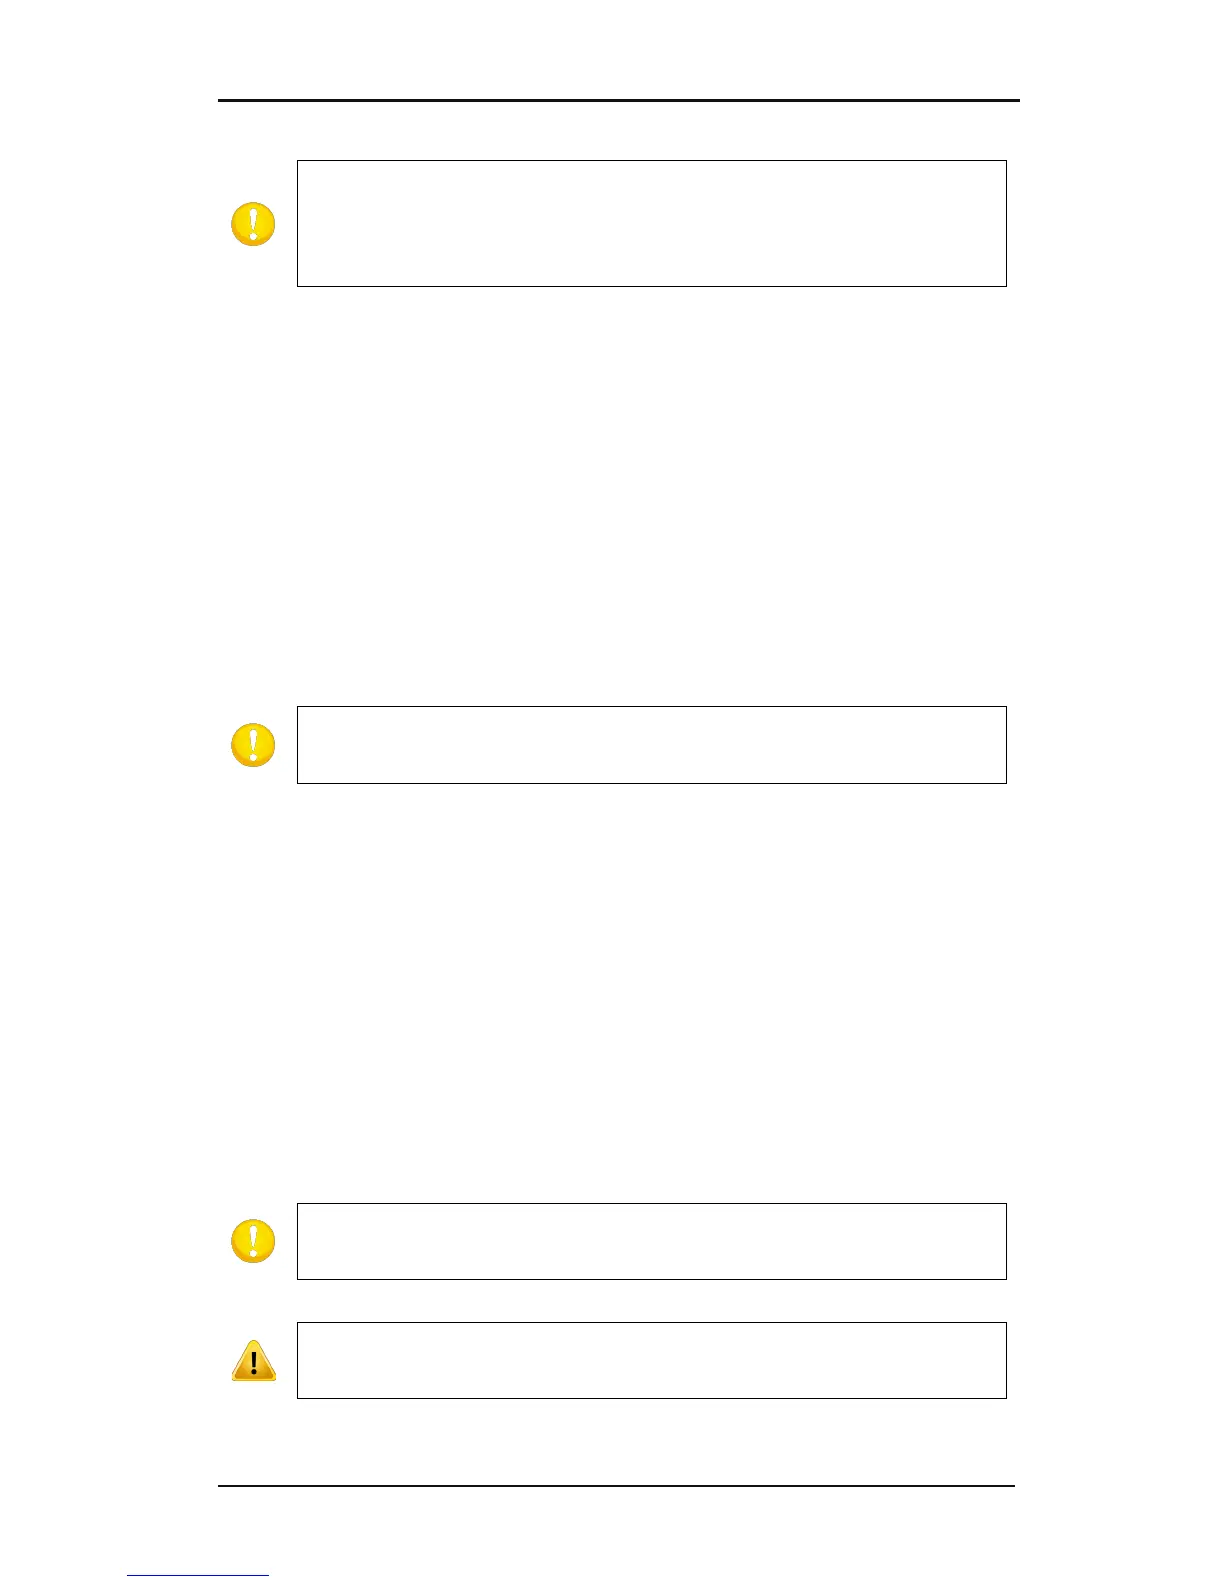Click the horizontal footer rule near page bottom
1224x1584 pixels.
(616, 1486)
